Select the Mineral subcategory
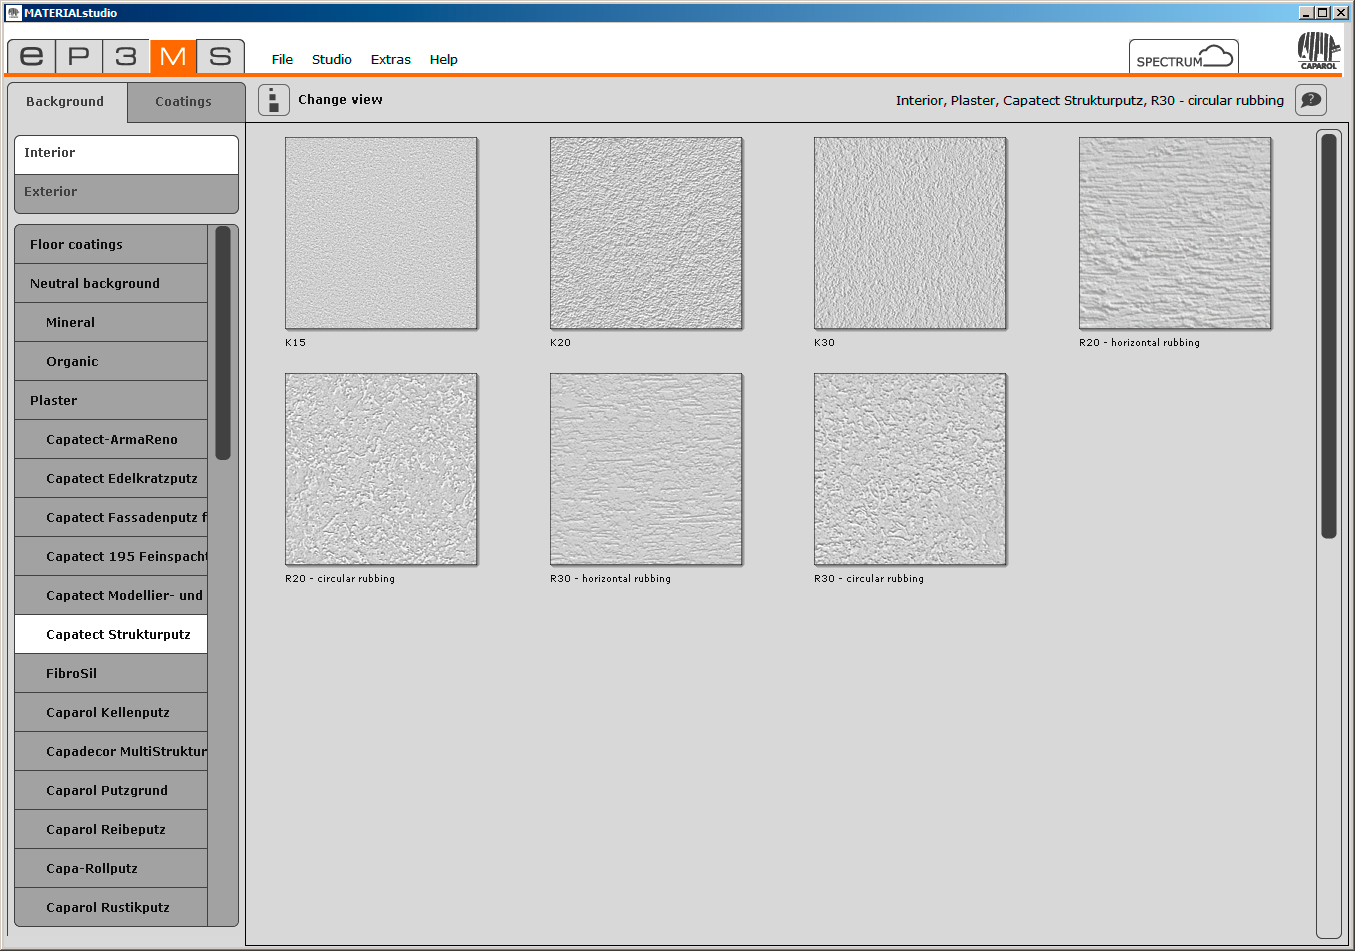 click(111, 322)
